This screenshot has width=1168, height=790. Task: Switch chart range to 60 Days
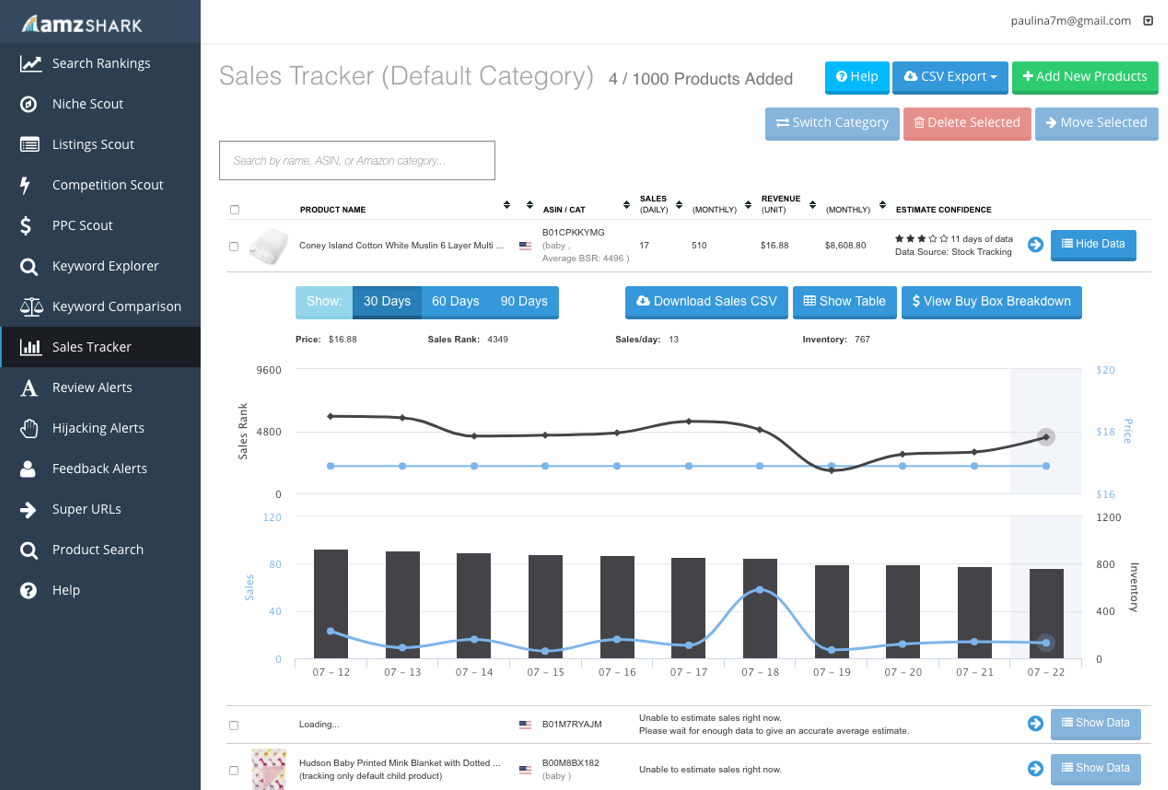click(x=455, y=302)
